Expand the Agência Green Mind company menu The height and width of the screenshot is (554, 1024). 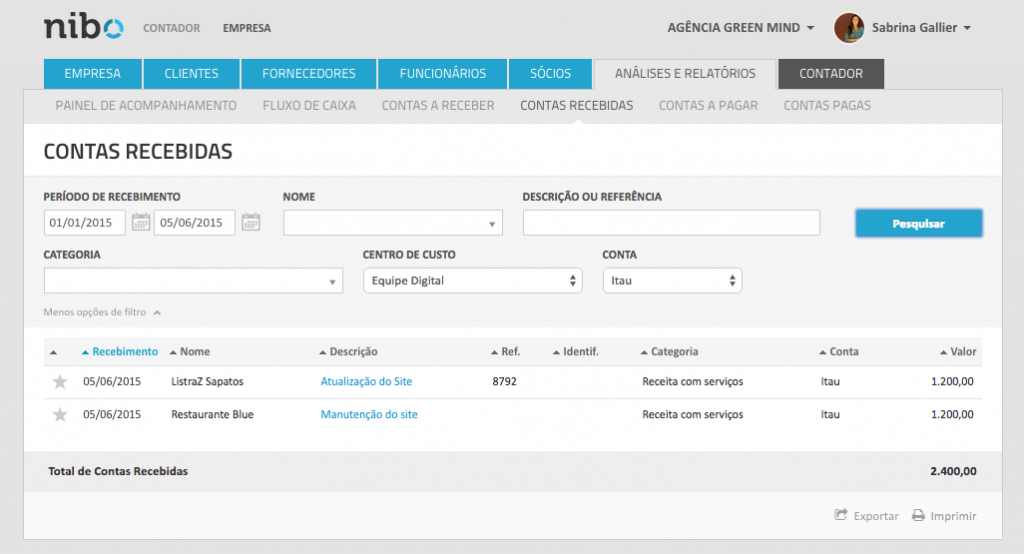point(740,28)
